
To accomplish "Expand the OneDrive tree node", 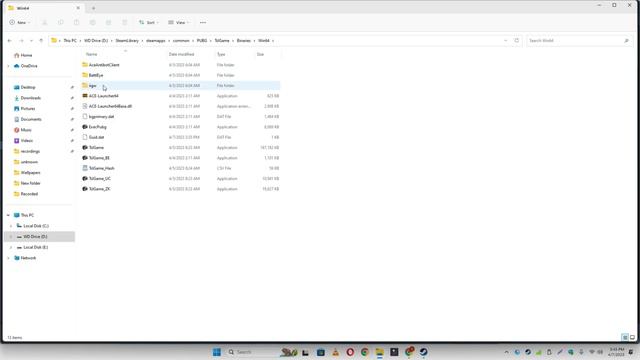I will pyautogui.click(x=8, y=66).
